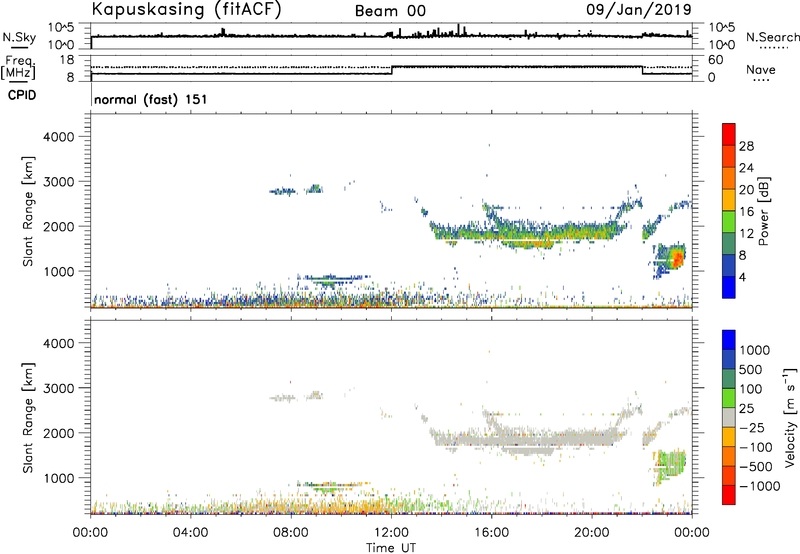This screenshot has height=554, width=800.
Task: Click the 'Nave' legend label
Action: (x=761, y=69)
